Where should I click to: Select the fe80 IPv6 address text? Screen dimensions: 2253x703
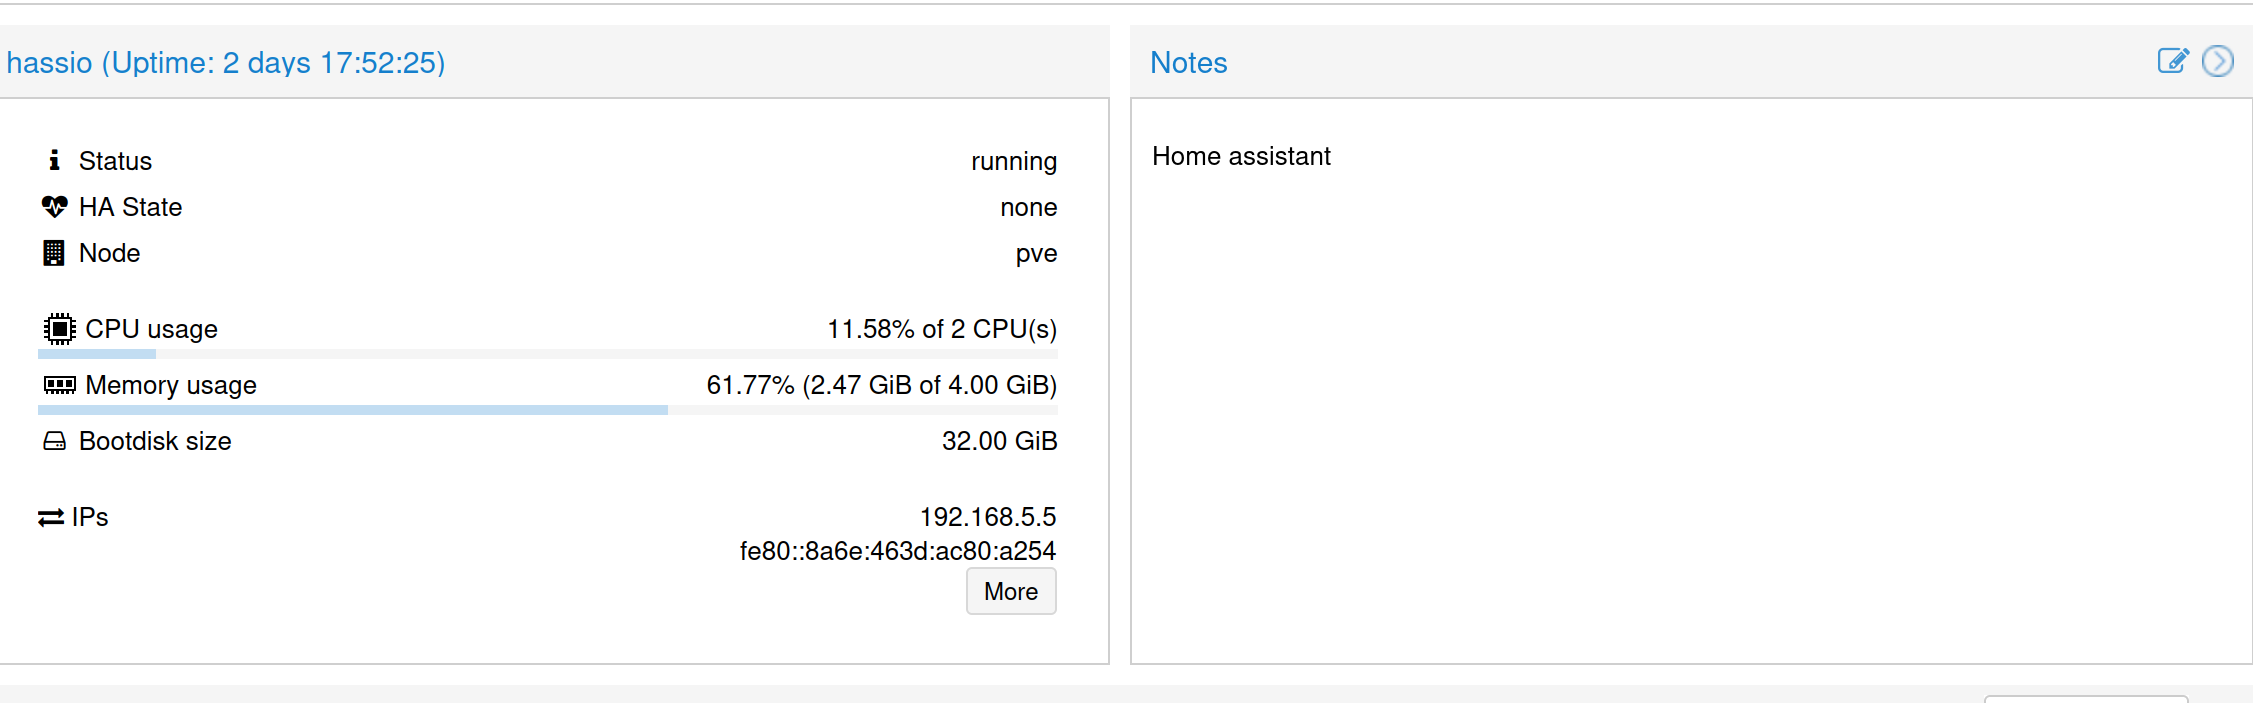(x=897, y=551)
